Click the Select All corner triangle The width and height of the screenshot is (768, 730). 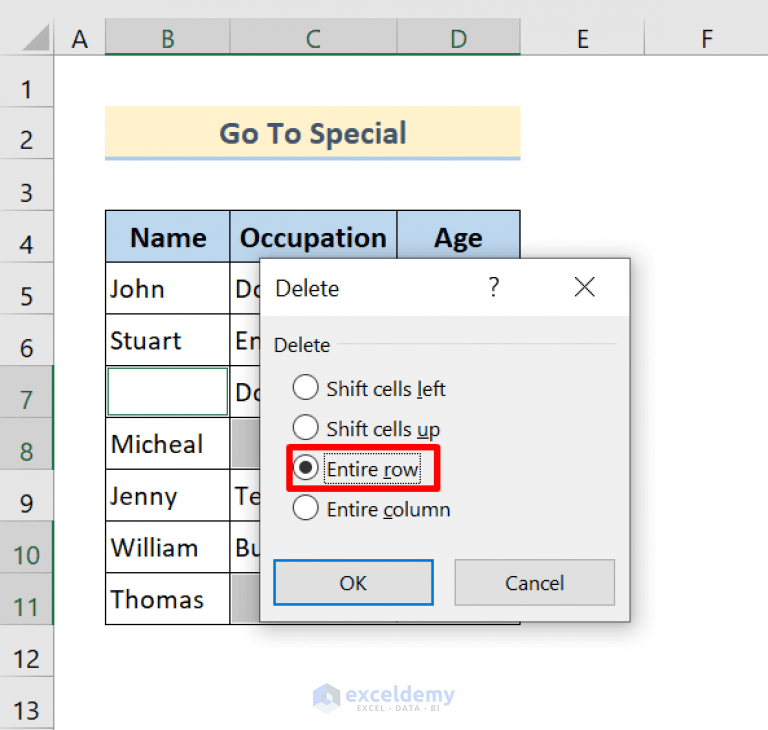coord(36,38)
